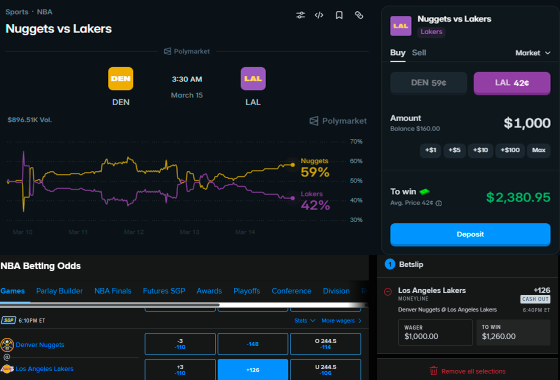Click the Max amount button
Image resolution: width=560 pixels, height=380 pixels.
tap(539, 150)
